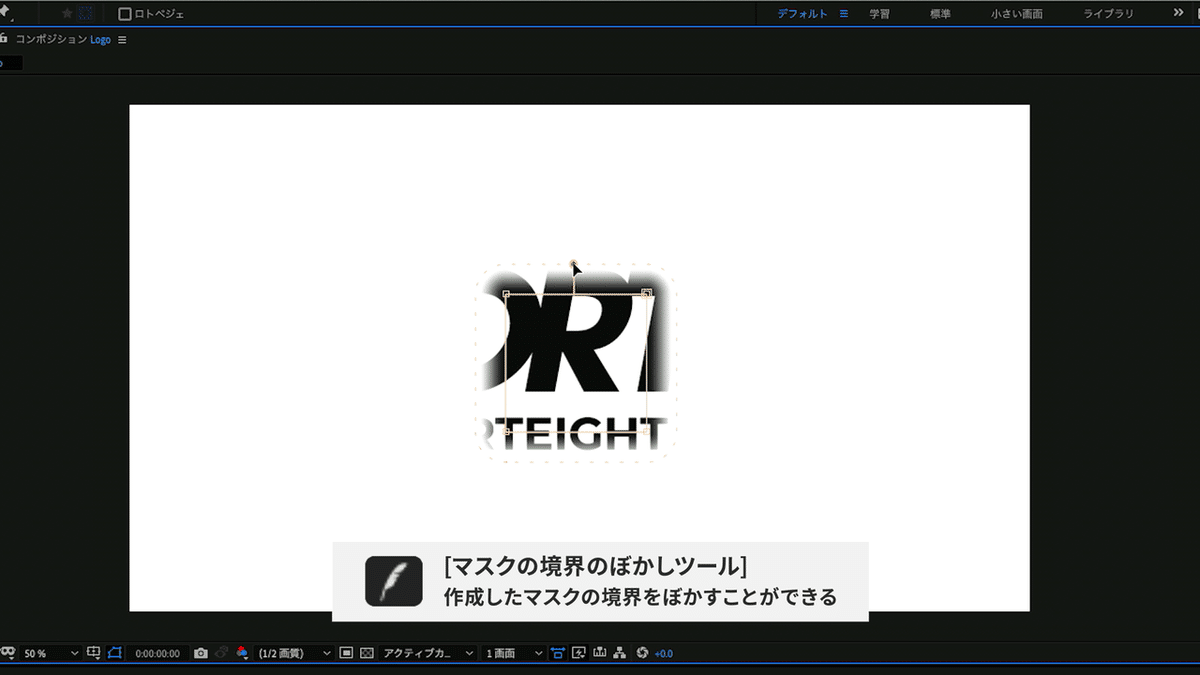Image resolution: width=1200 pixels, height=675 pixels.
Task: Click the 0:00:00:00 current time field
Action: 158,653
